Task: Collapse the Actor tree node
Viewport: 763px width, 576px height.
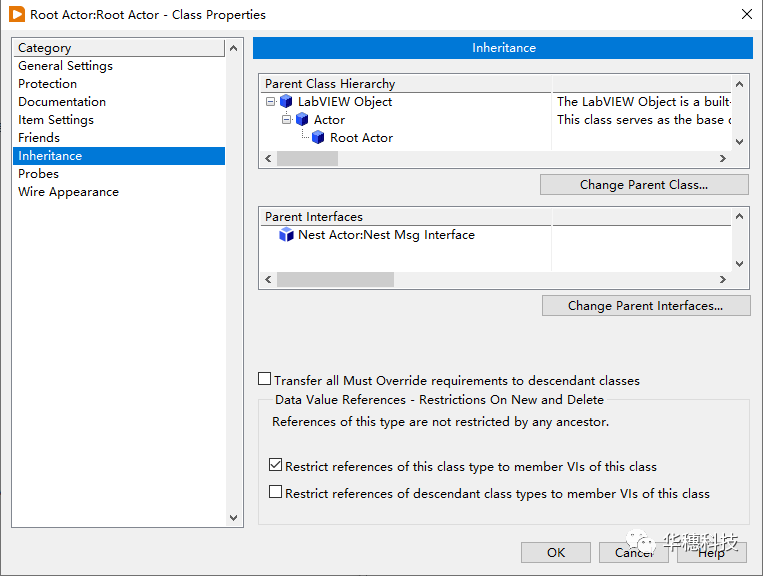Action: click(x=286, y=120)
